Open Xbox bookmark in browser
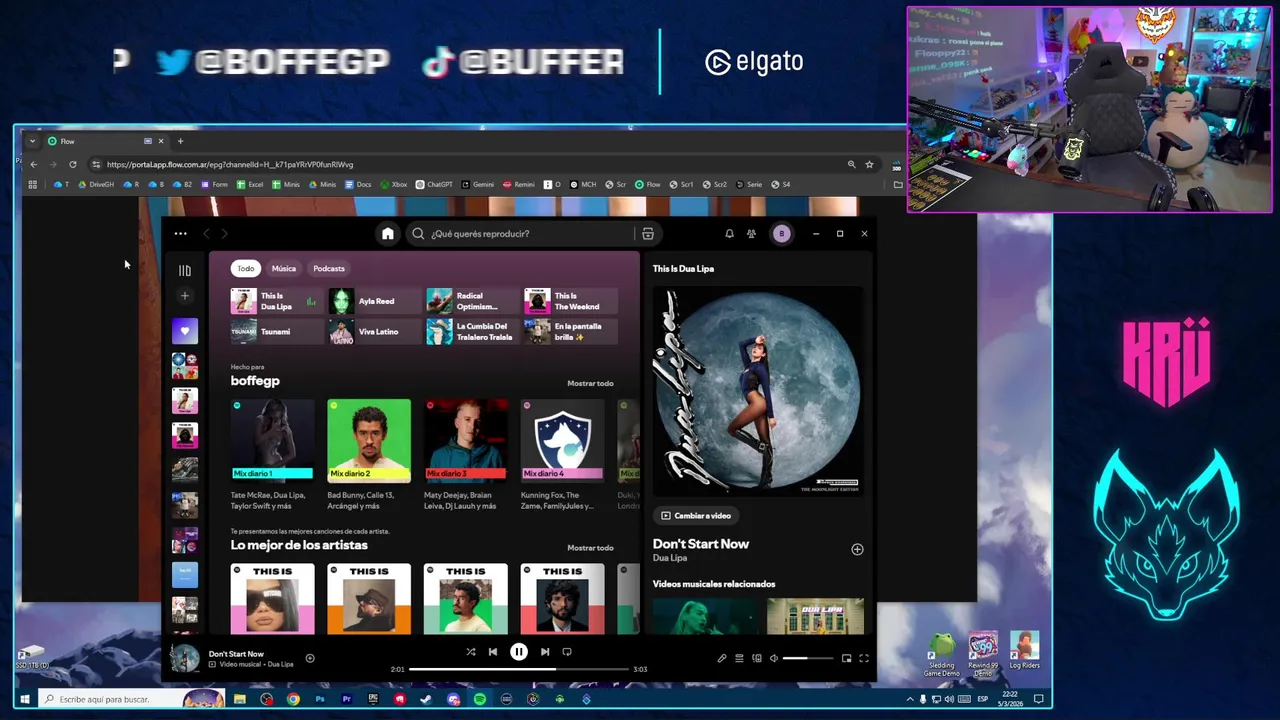Viewport: 1280px width, 720px height. [x=393, y=185]
